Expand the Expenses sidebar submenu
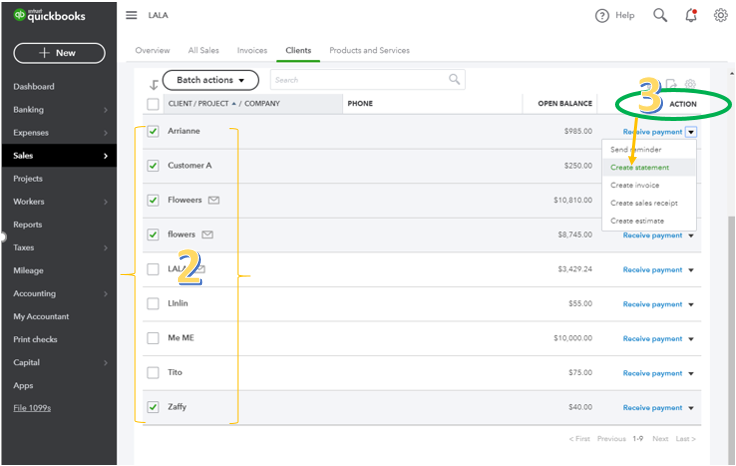736x466 pixels. coord(105,133)
